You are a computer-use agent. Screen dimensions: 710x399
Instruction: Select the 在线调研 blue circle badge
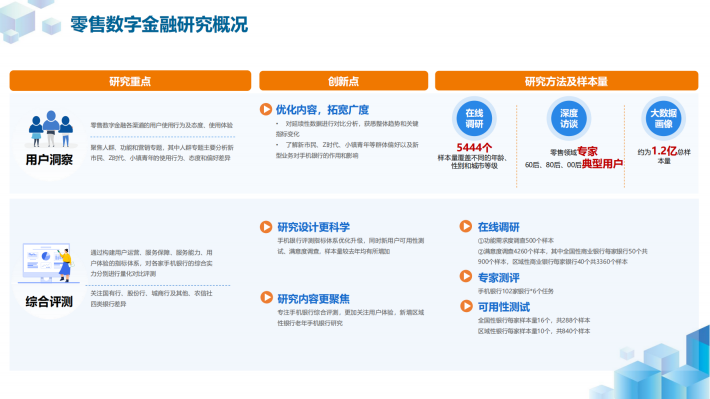474,119
